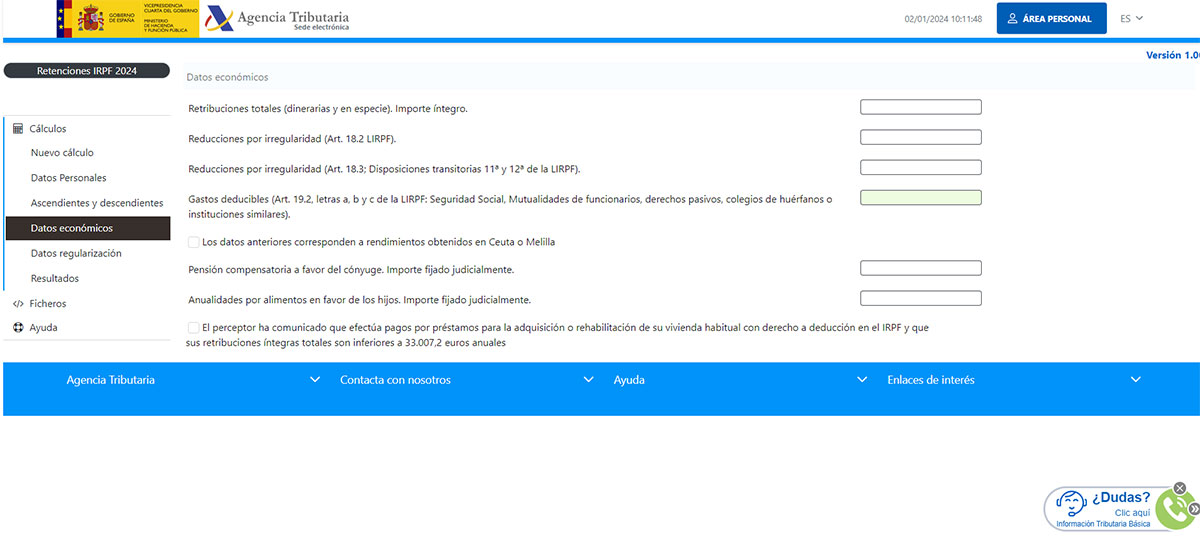Expand the Contacta con nosotros footer section
This screenshot has width=1200, height=558.
(588, 380)
